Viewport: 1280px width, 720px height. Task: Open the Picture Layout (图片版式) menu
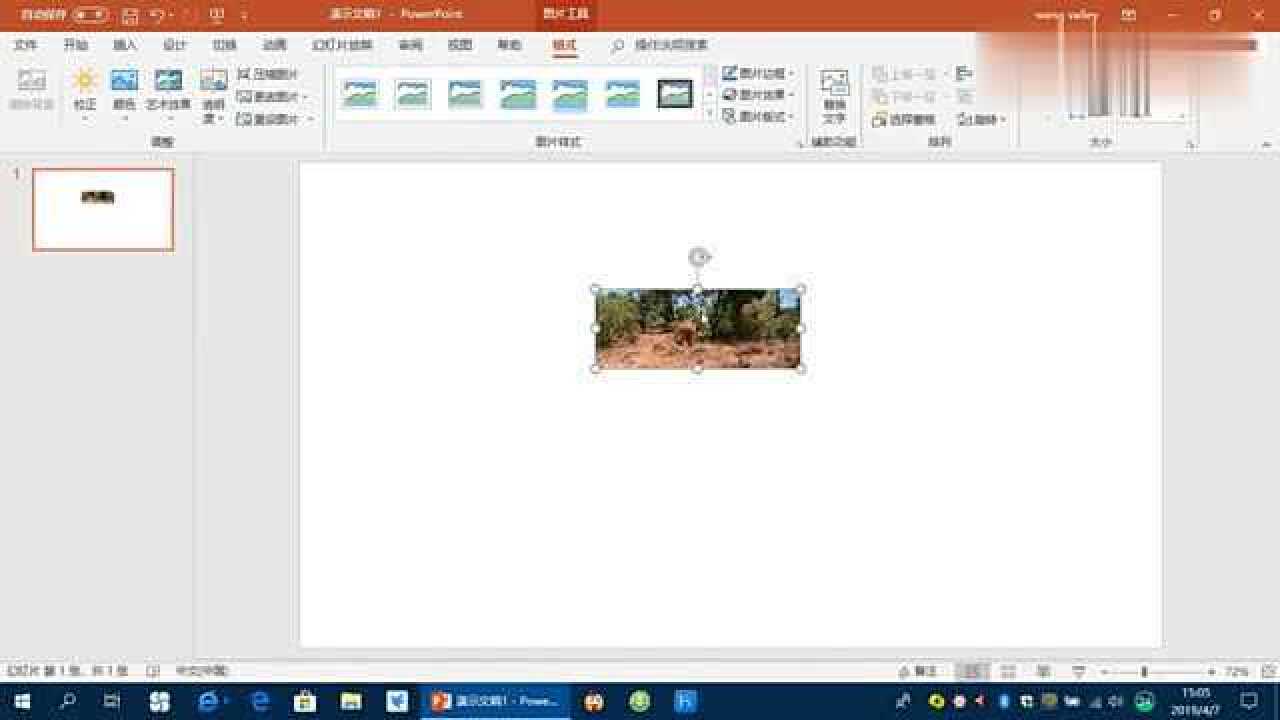758,117
